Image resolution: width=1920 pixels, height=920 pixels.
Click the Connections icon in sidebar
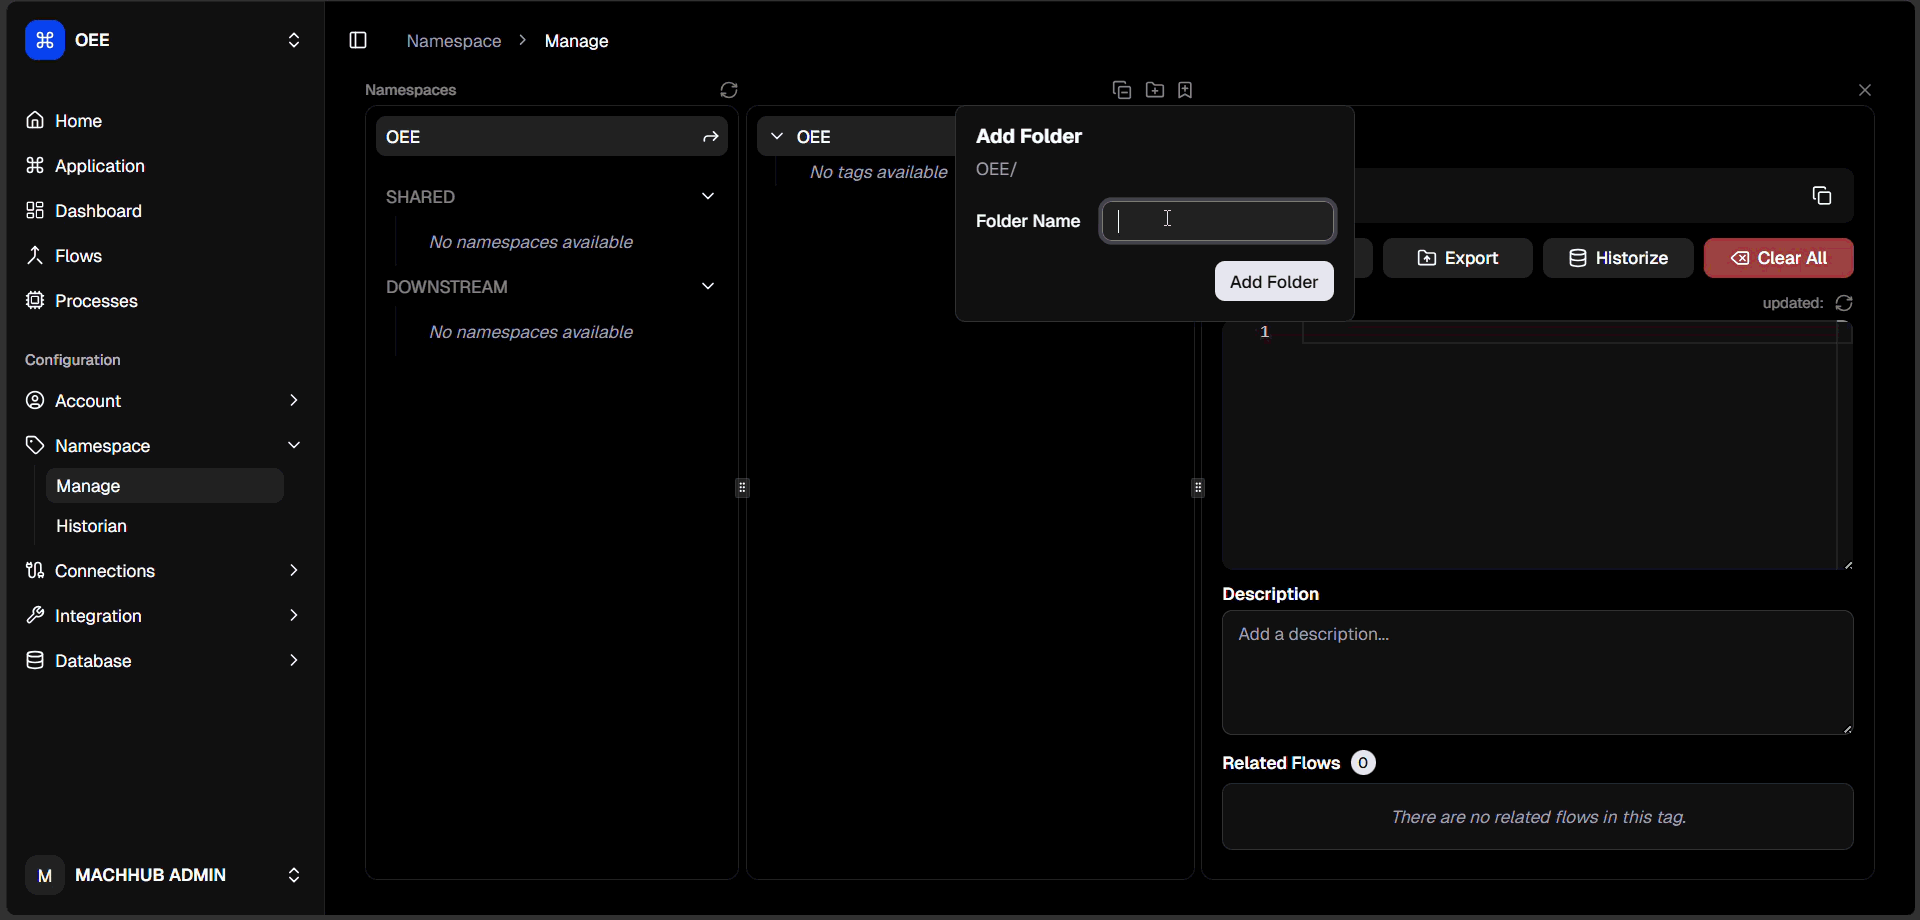point(35,570)
